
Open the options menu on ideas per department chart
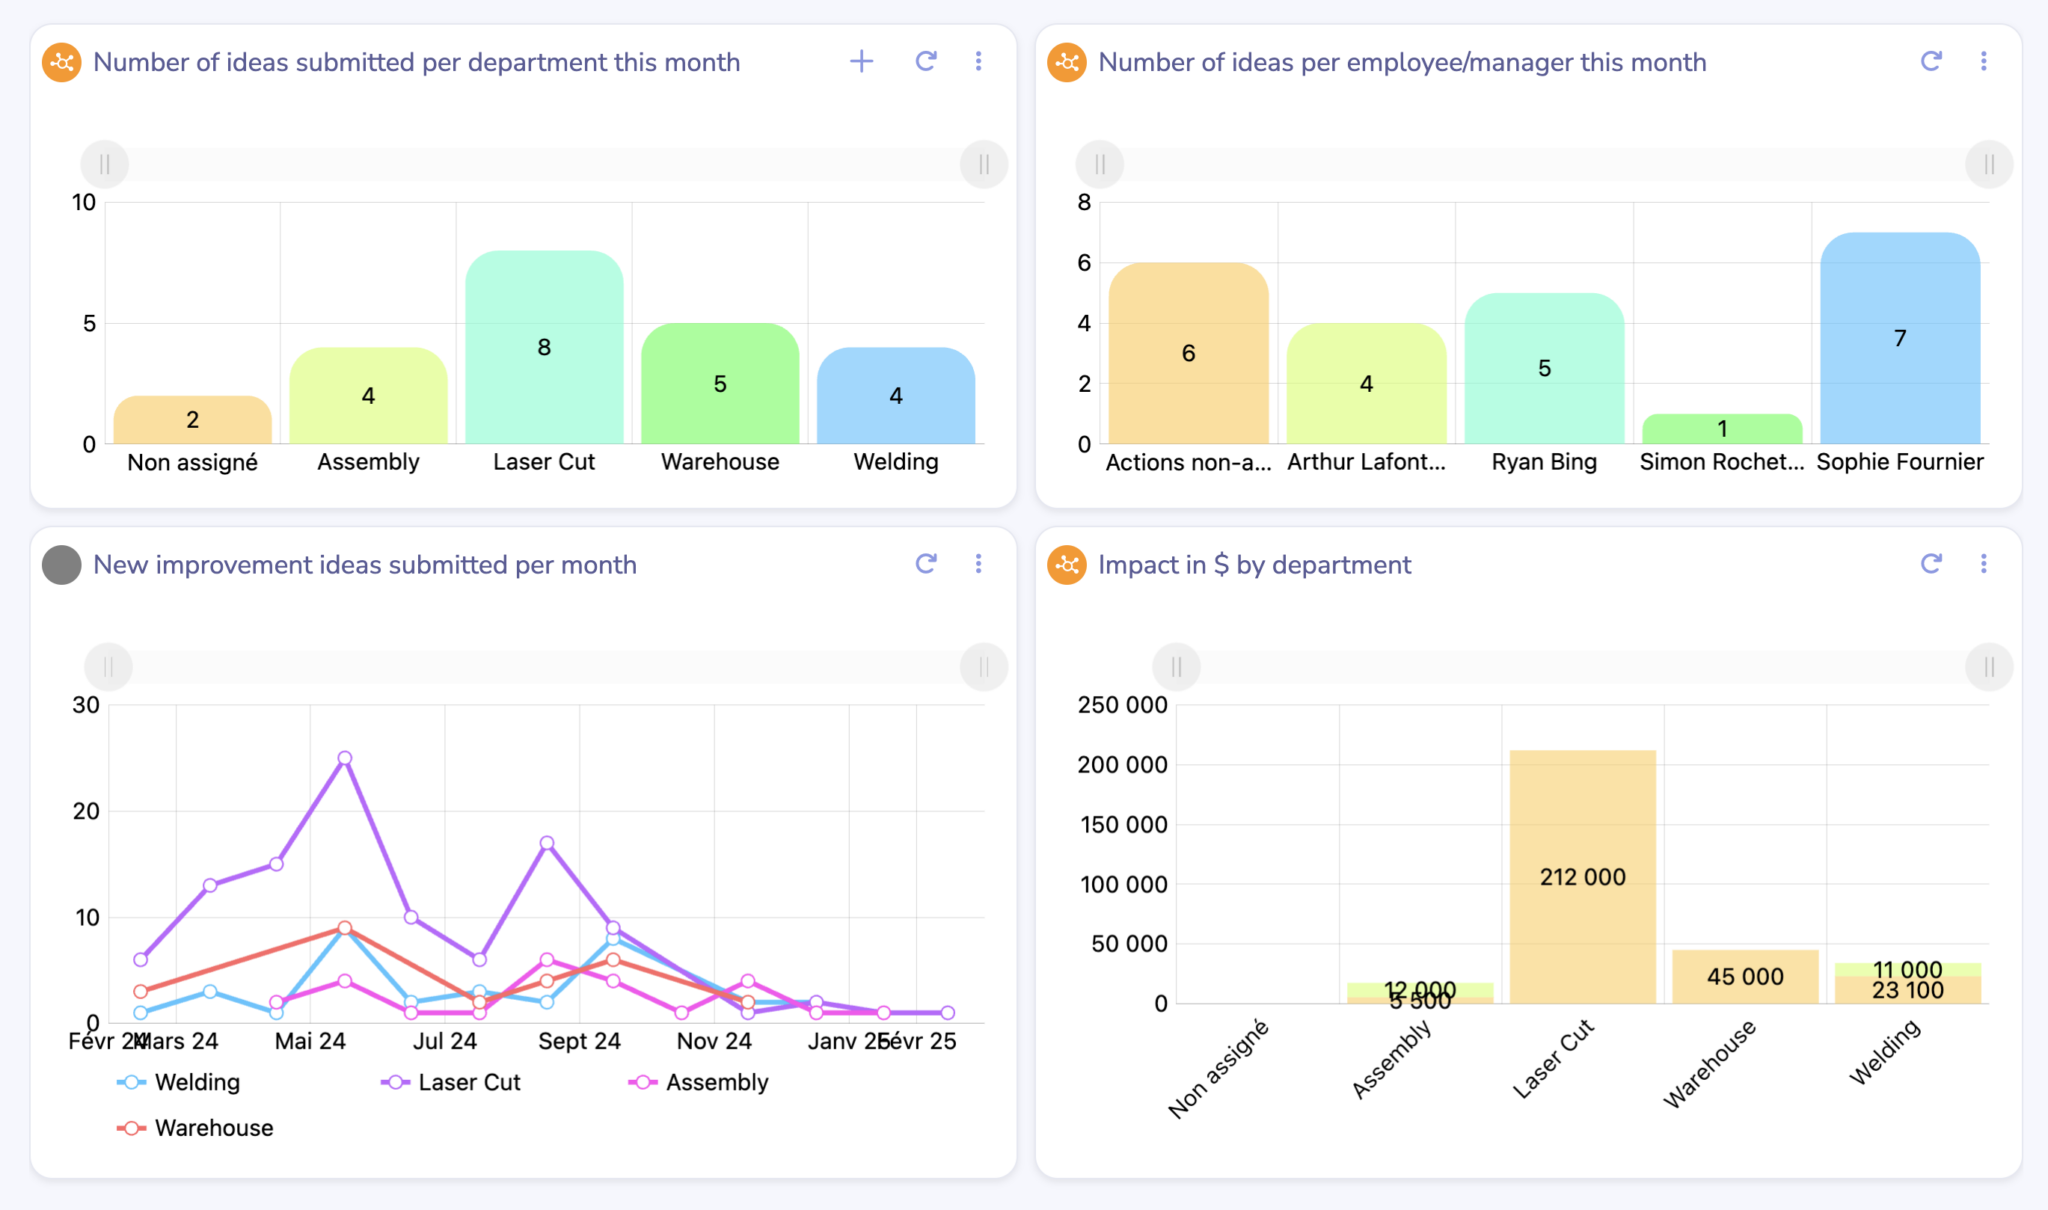coord(978,61)
